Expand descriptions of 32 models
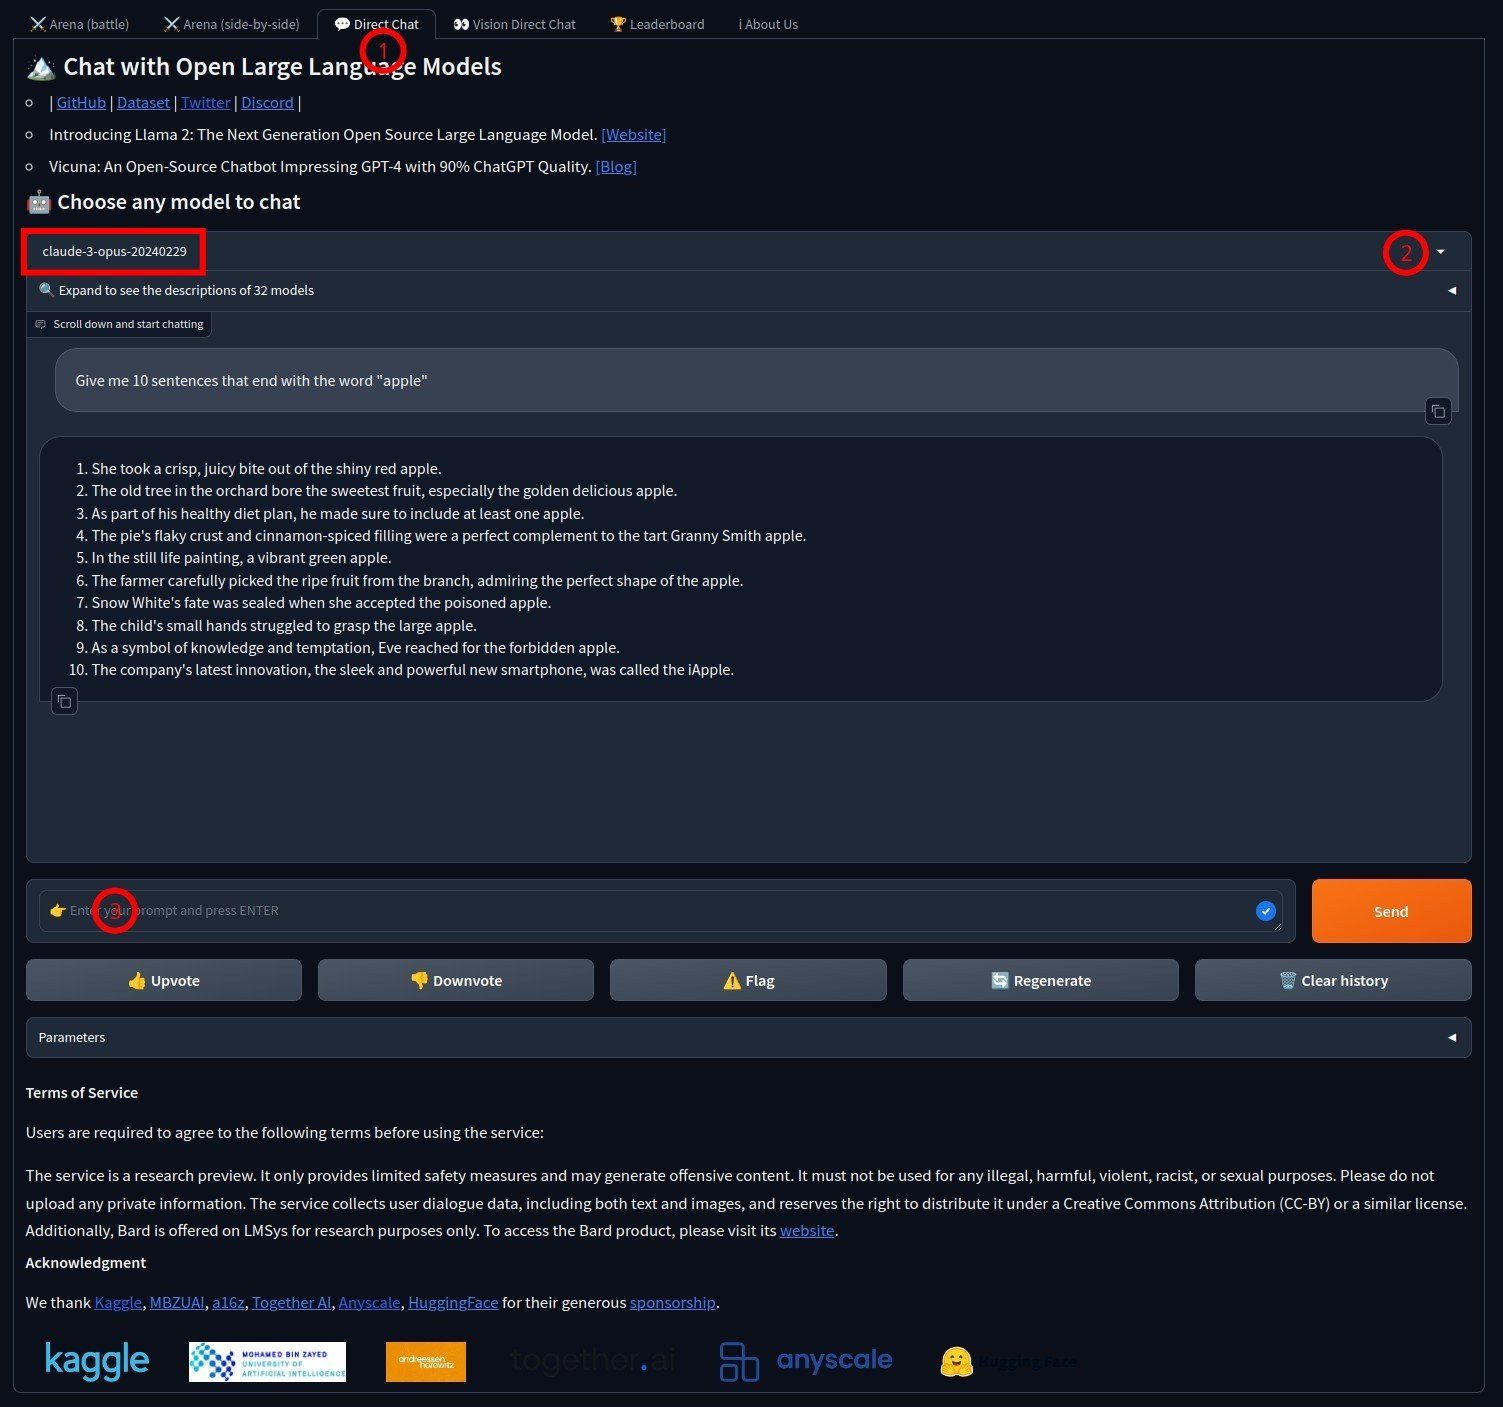Image resolution: width=1503 pixels, height=1407 pixels. (x=748, y=291)
